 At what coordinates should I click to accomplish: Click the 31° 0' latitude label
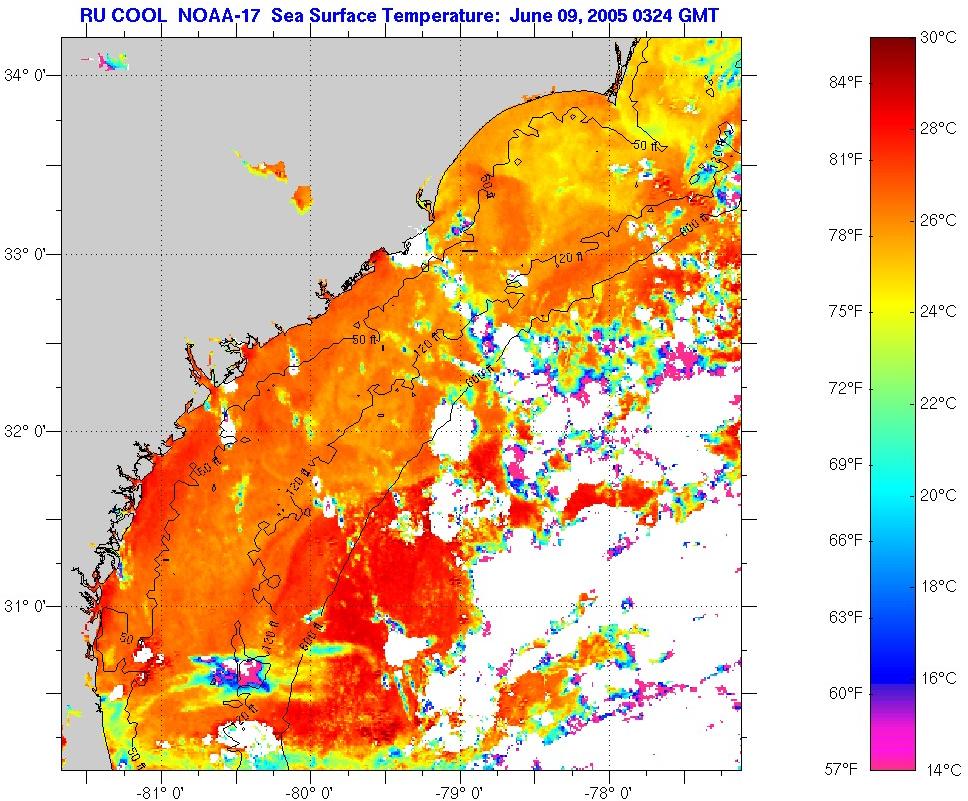(x=30, y=606)
